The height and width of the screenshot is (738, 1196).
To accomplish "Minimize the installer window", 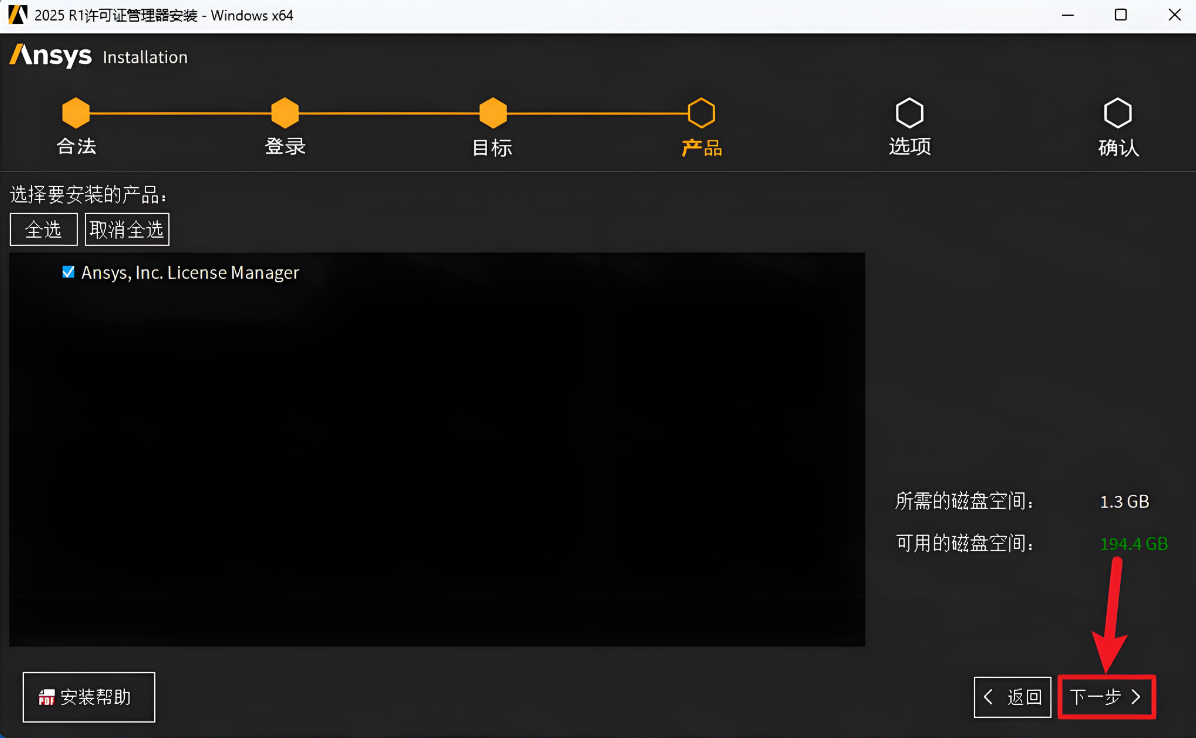I will [1068, 15].
